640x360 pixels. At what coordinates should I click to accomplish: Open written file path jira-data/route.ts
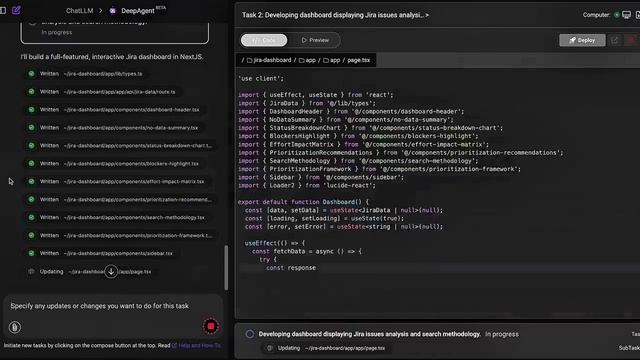119,92
